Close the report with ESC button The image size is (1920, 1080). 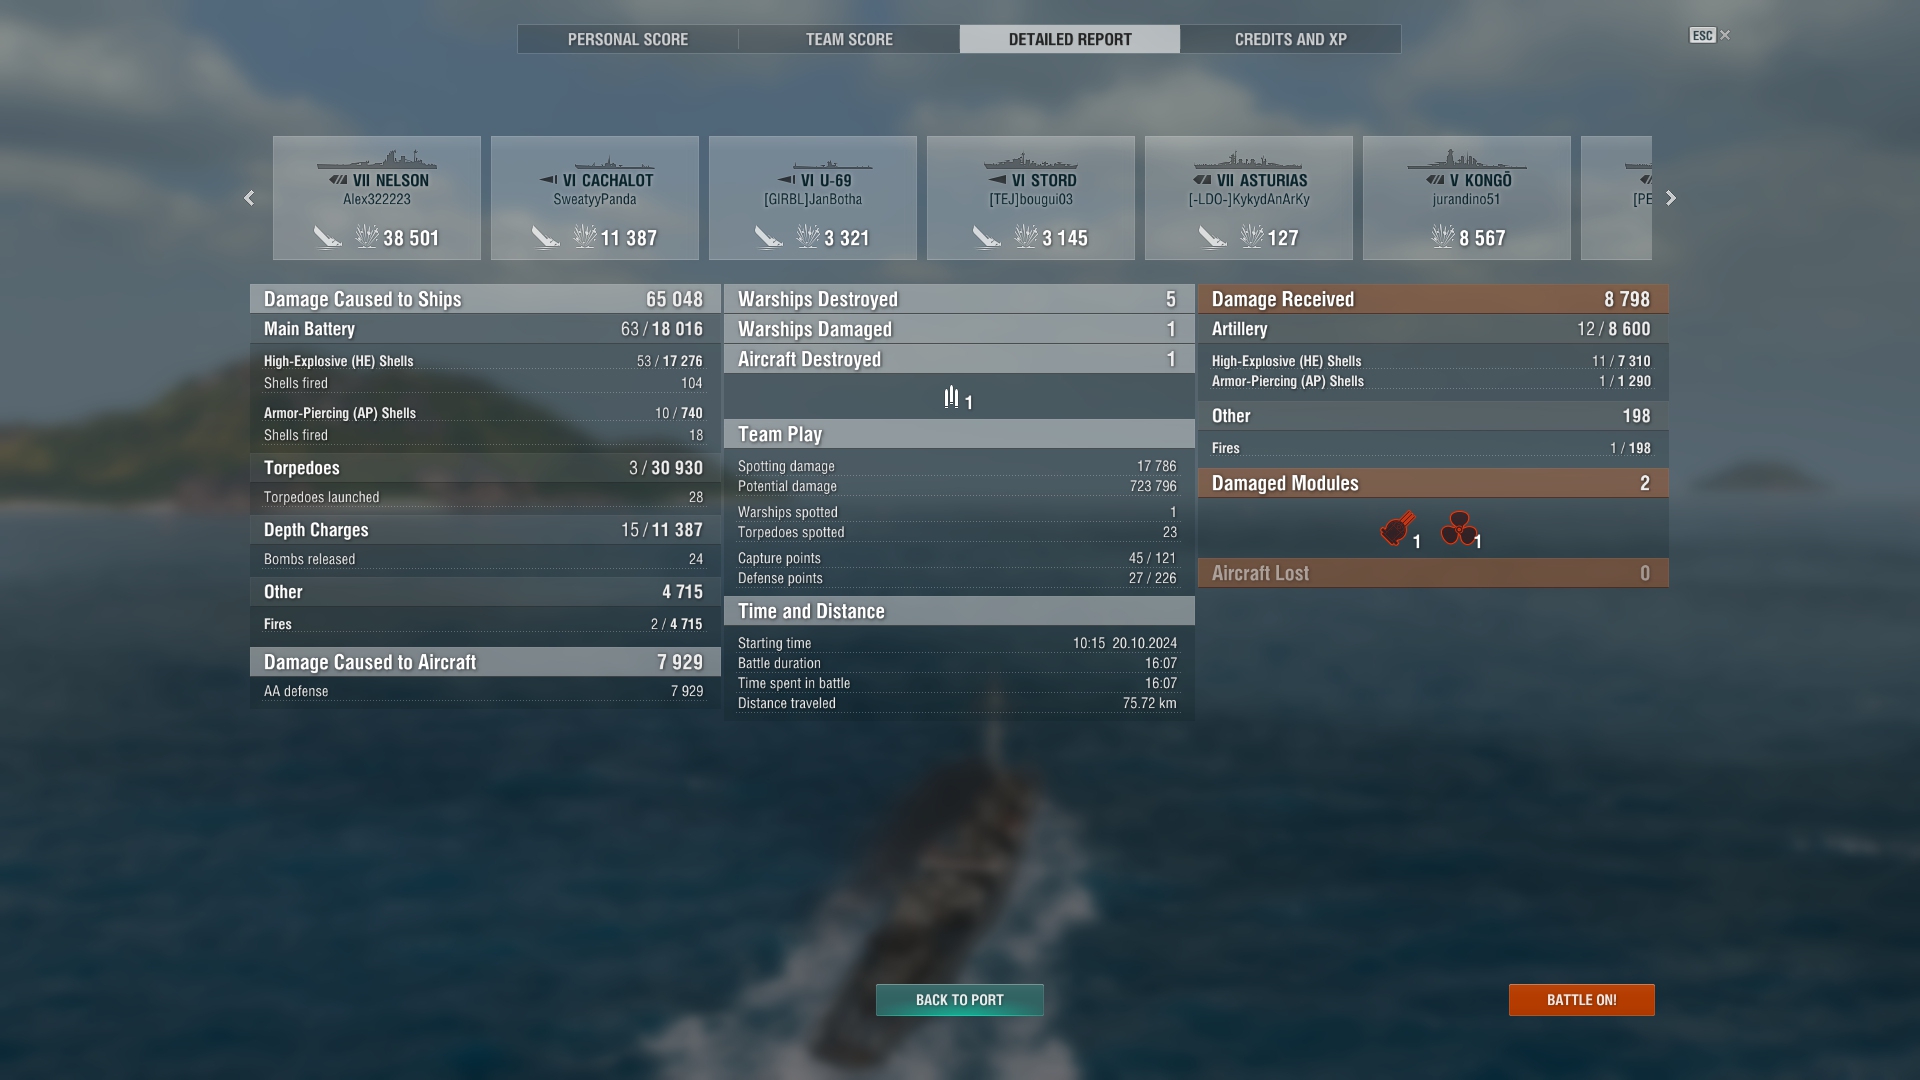tap(1710, 35)
